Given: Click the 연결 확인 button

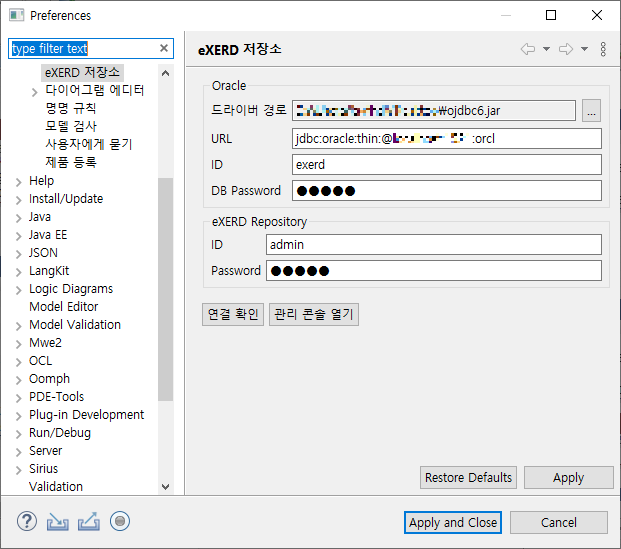Looking at the screenshot, I should point(233,315).
